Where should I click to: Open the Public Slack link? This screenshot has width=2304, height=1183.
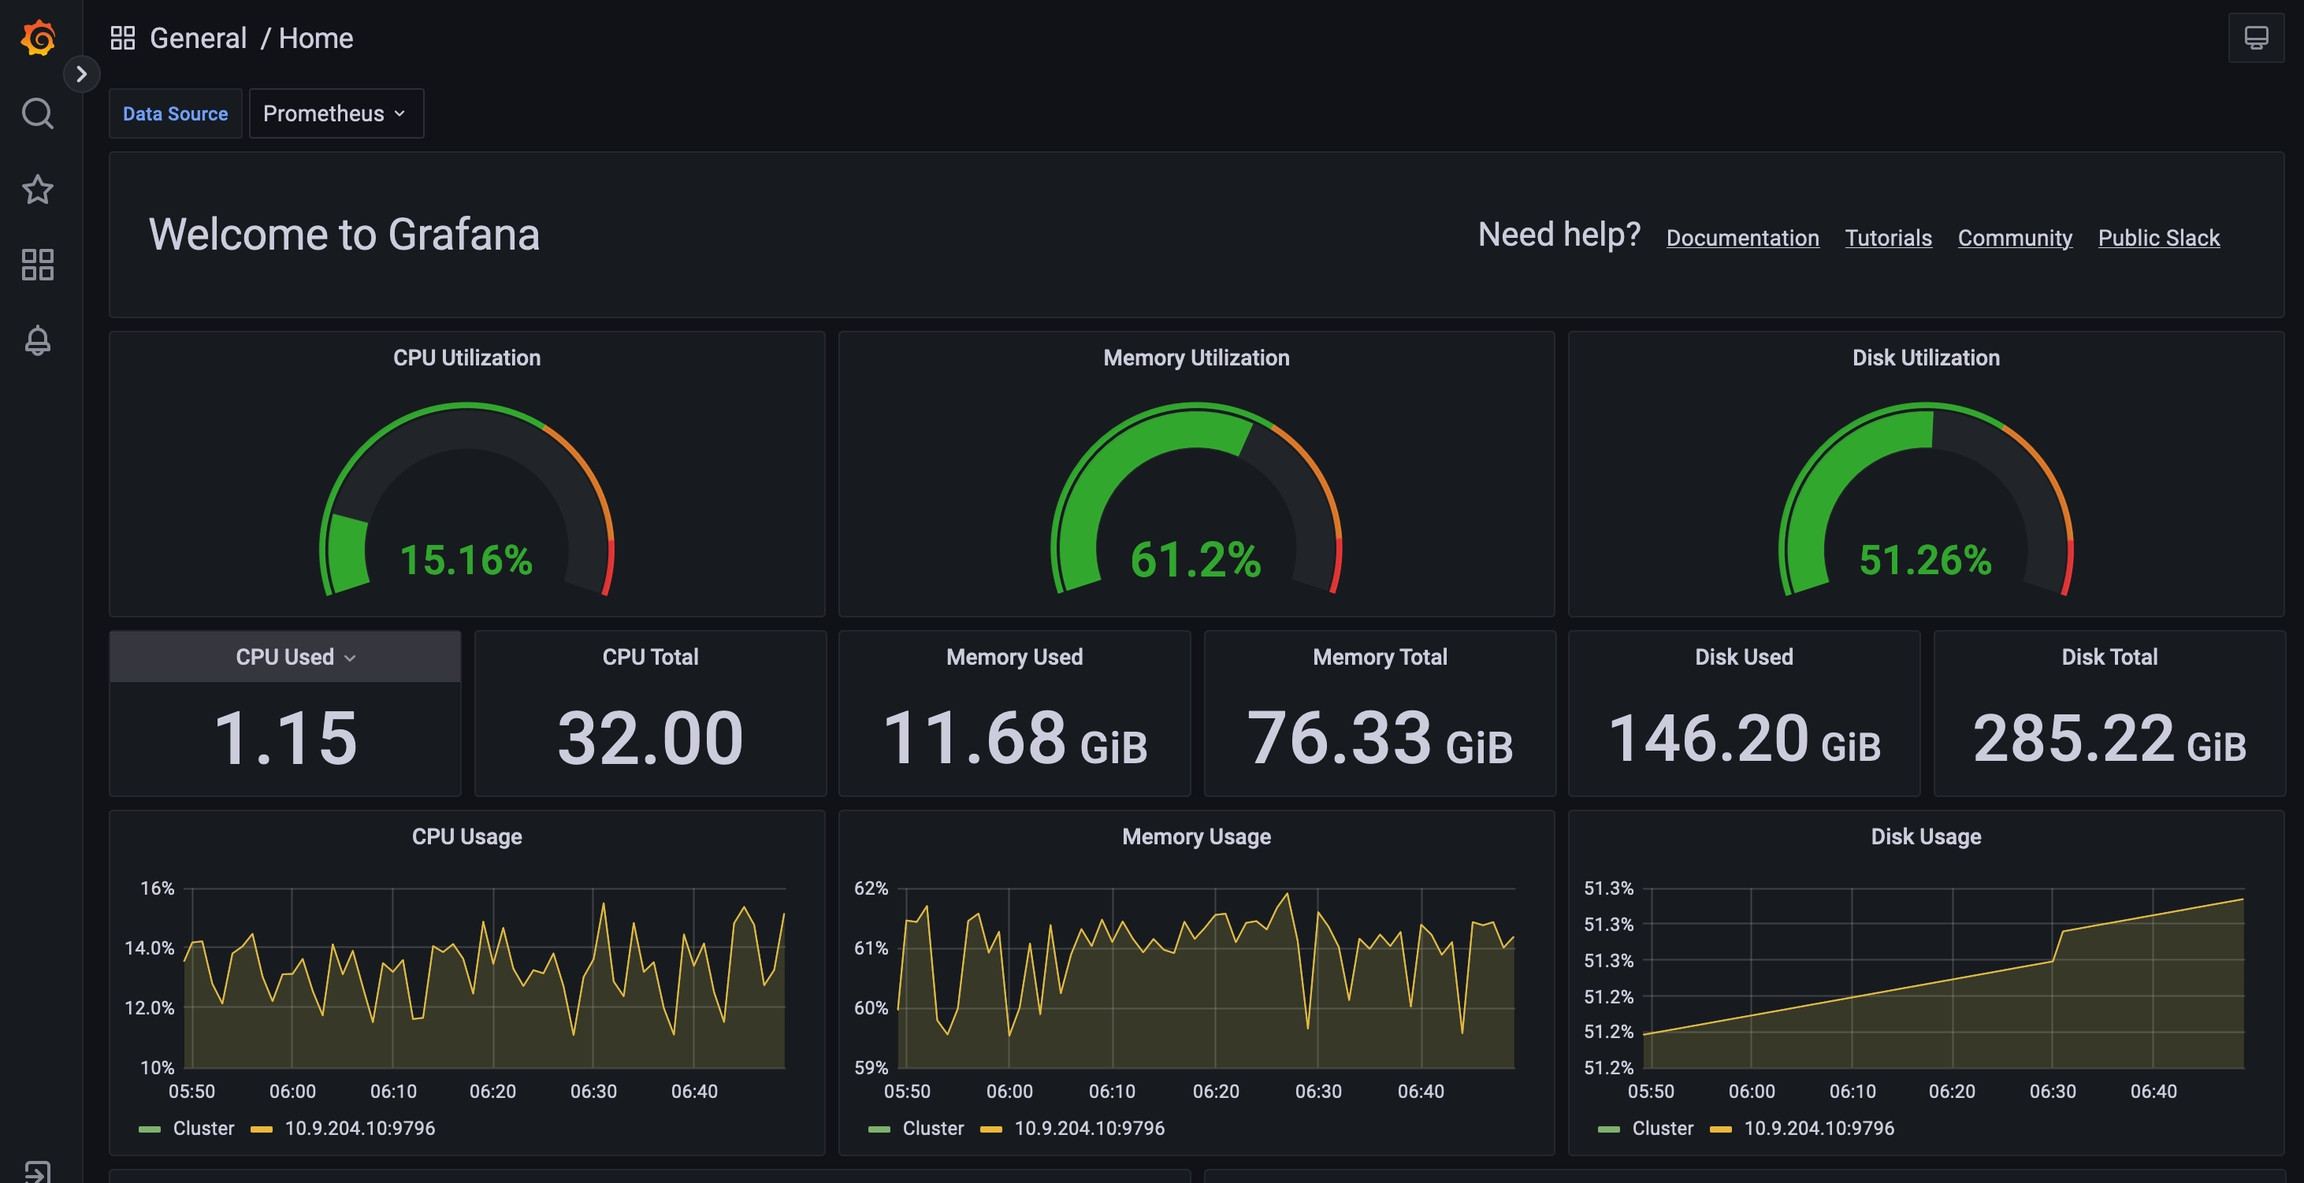coord(2158,238)
